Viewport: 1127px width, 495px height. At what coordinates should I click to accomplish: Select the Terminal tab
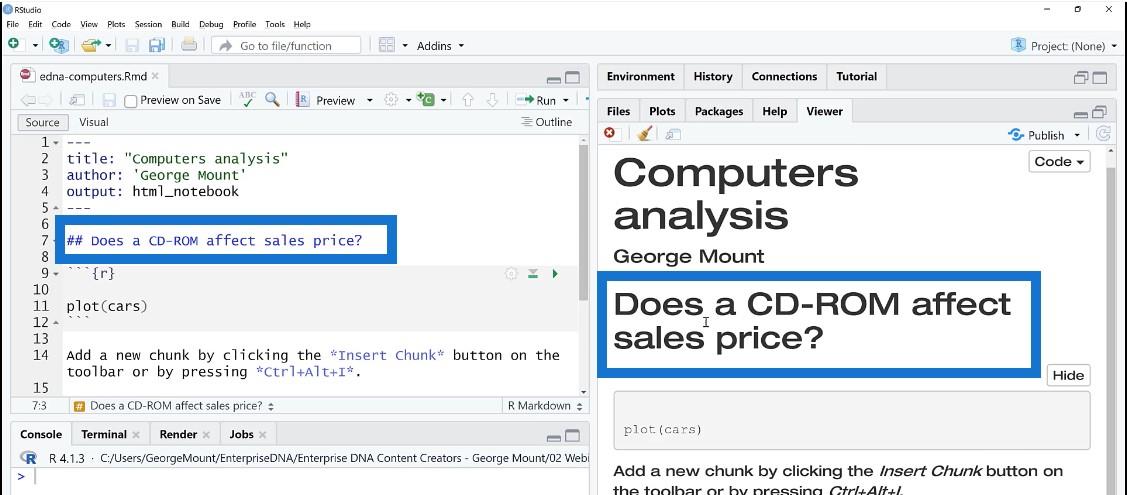[104, 434]
